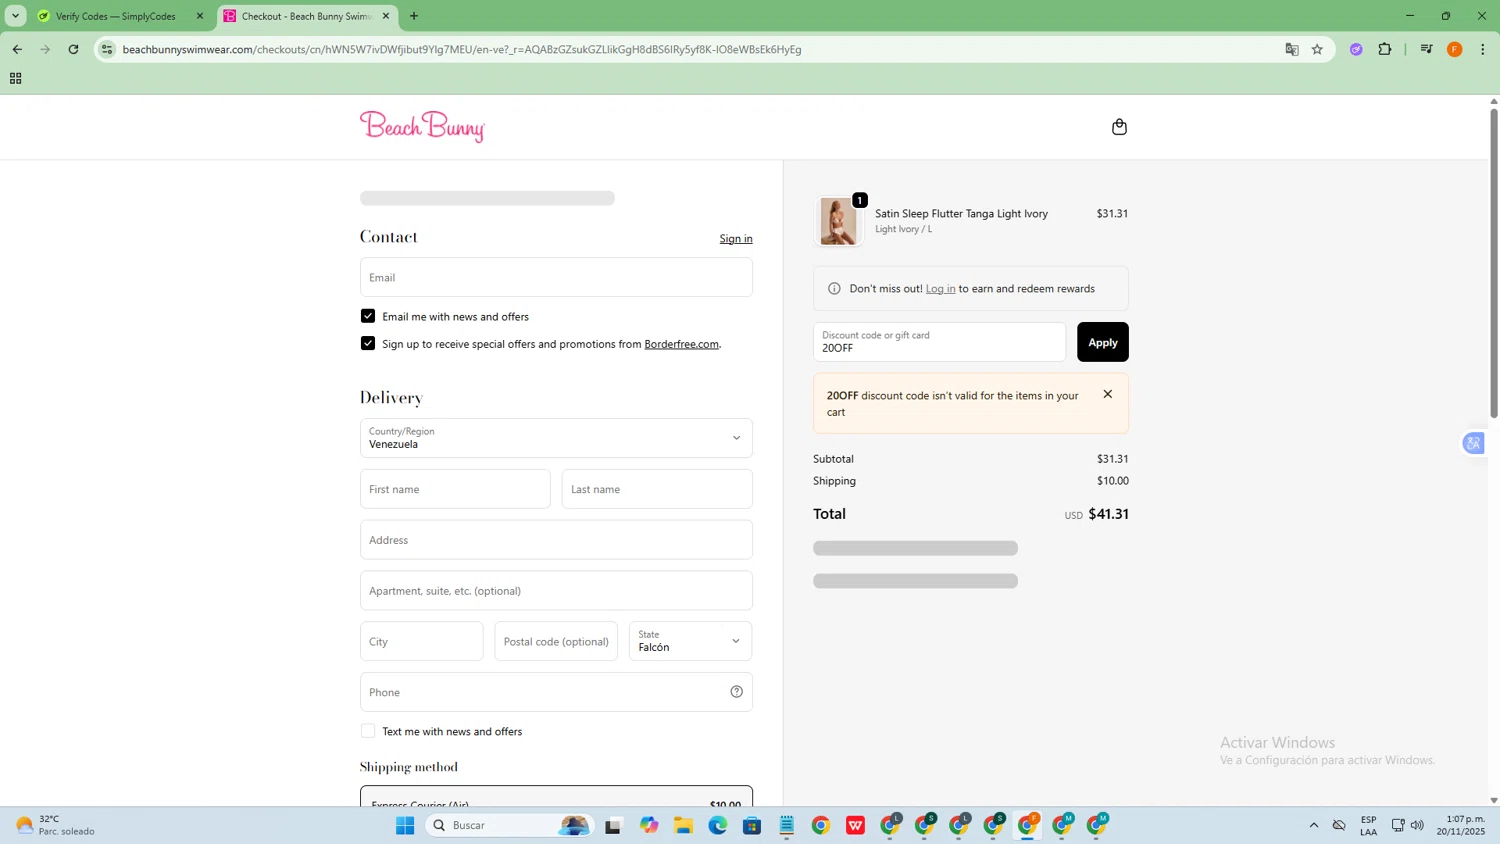
Task: Open WPS Office from taskbar
Action: coord(855,825)
